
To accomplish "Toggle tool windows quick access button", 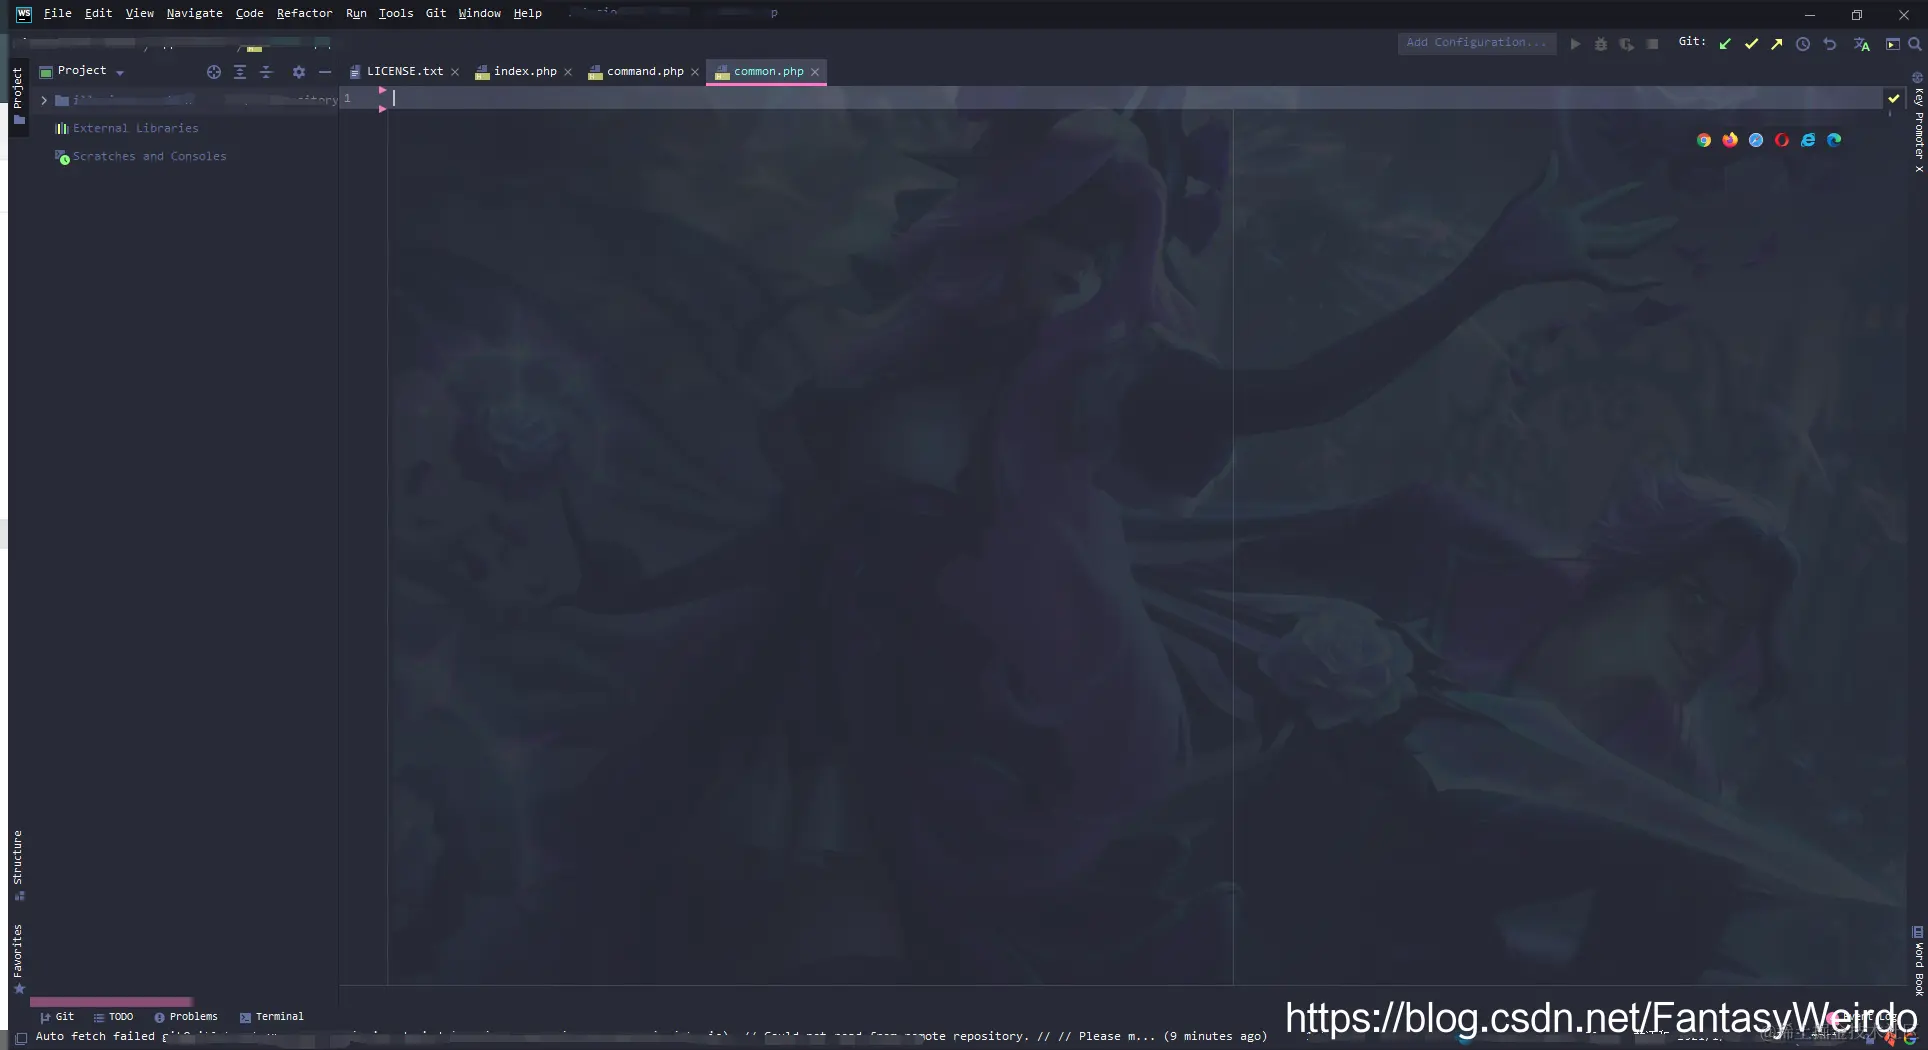I will (x=21, y=1038).
